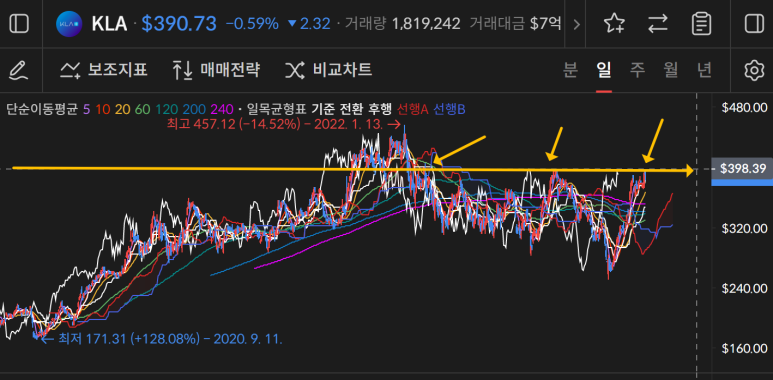Toggle the left sidebar panel icon
Viewport: 773px width, 380px height.
tap(19, 23)
